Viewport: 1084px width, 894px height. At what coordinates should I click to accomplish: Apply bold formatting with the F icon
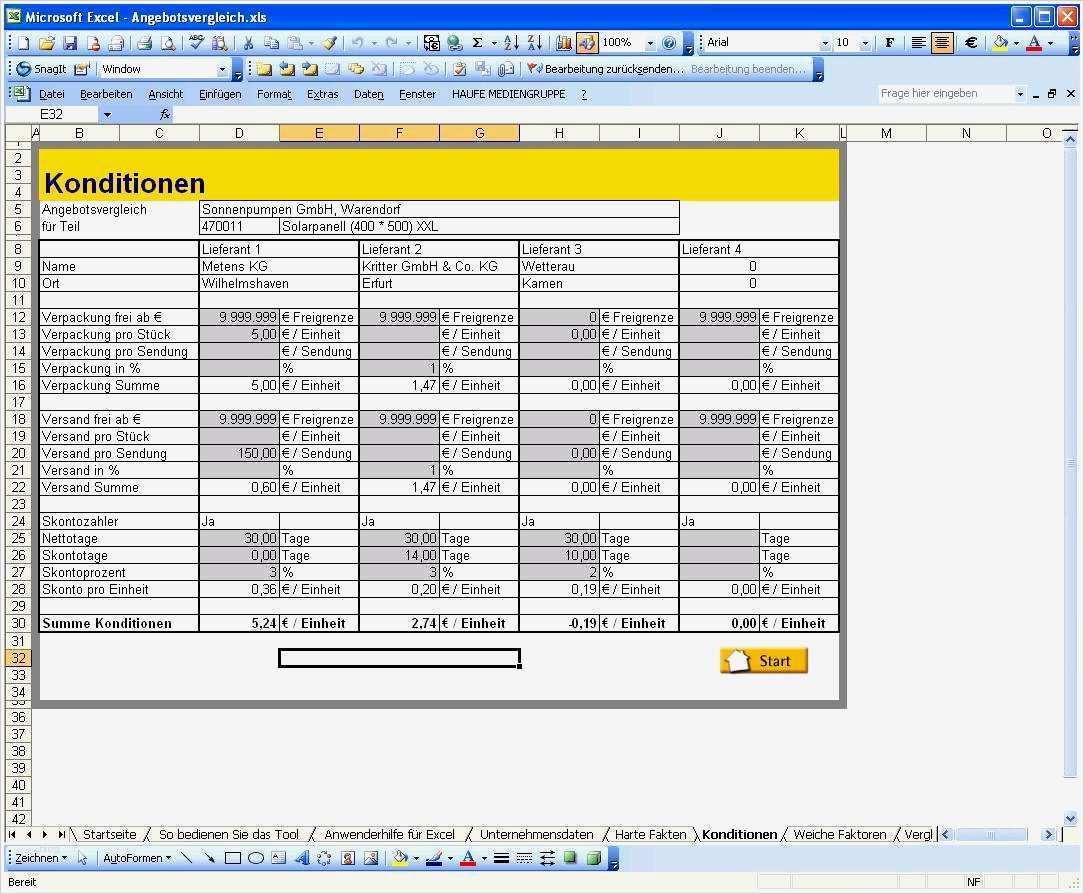tap(891, 42)
